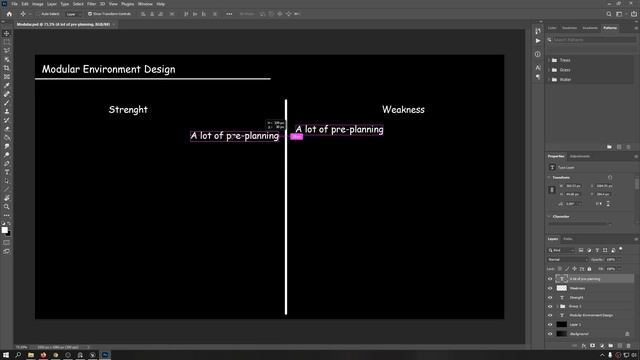Screen dimensions: 640x360
Task: Click the lock all icon in Layers
Action: pyautogui.click(x=589, y=269)
